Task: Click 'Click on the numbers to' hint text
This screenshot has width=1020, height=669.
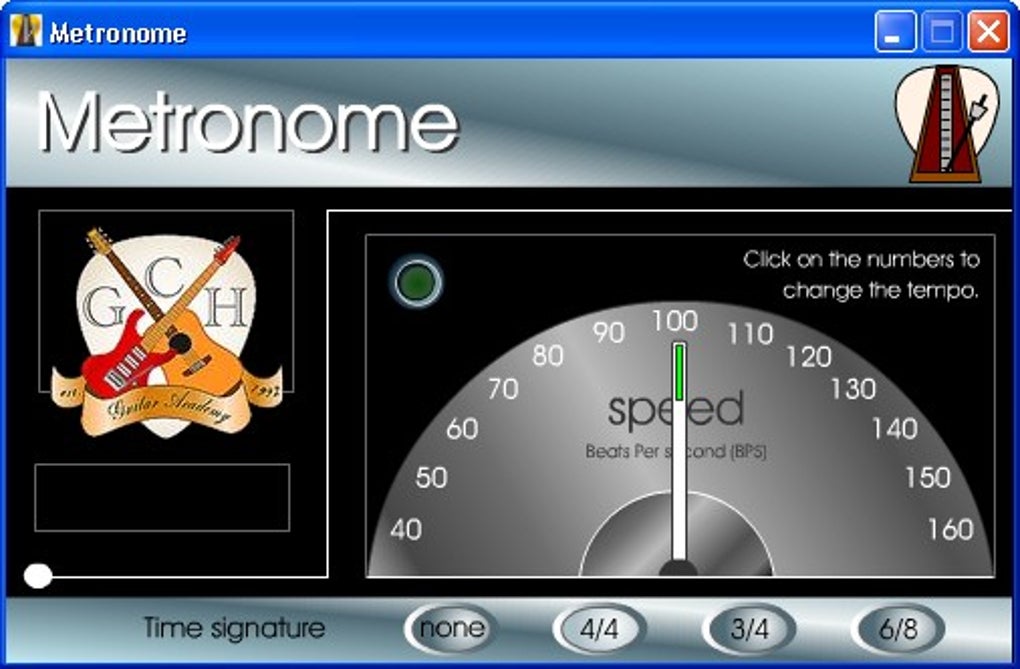Action: (x=861, y=260)
